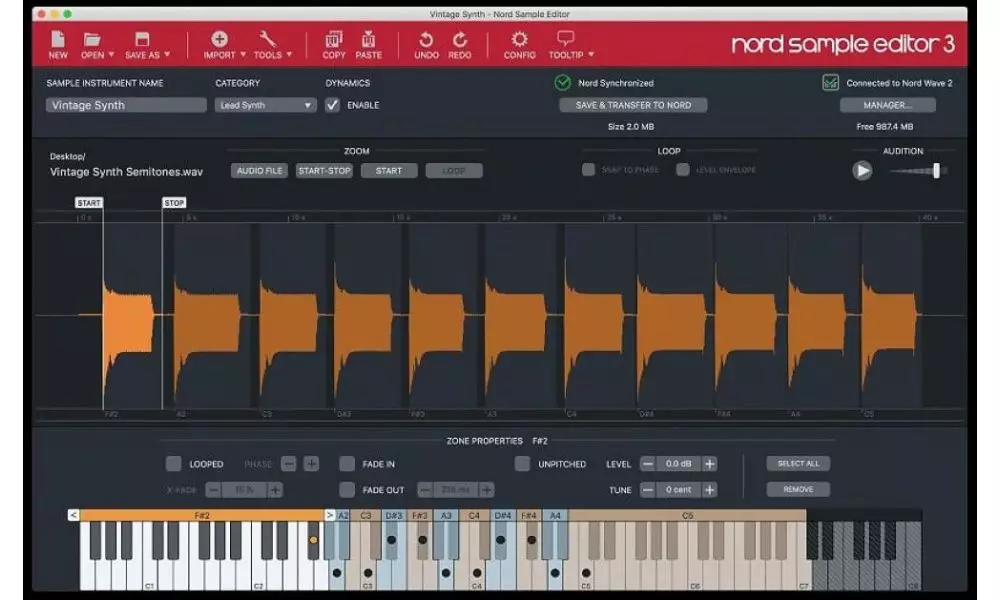Decrease Tune with minus button
This screenshot has height=600, width=1000.
(647, 490)
